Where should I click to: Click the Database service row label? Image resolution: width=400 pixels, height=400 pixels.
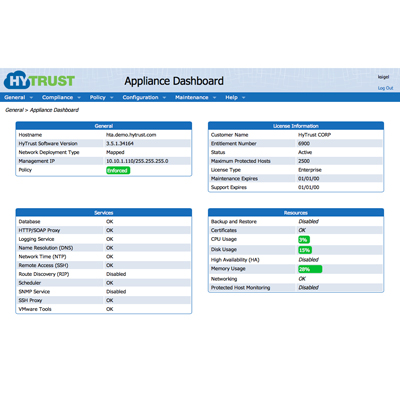coord(29,221)
